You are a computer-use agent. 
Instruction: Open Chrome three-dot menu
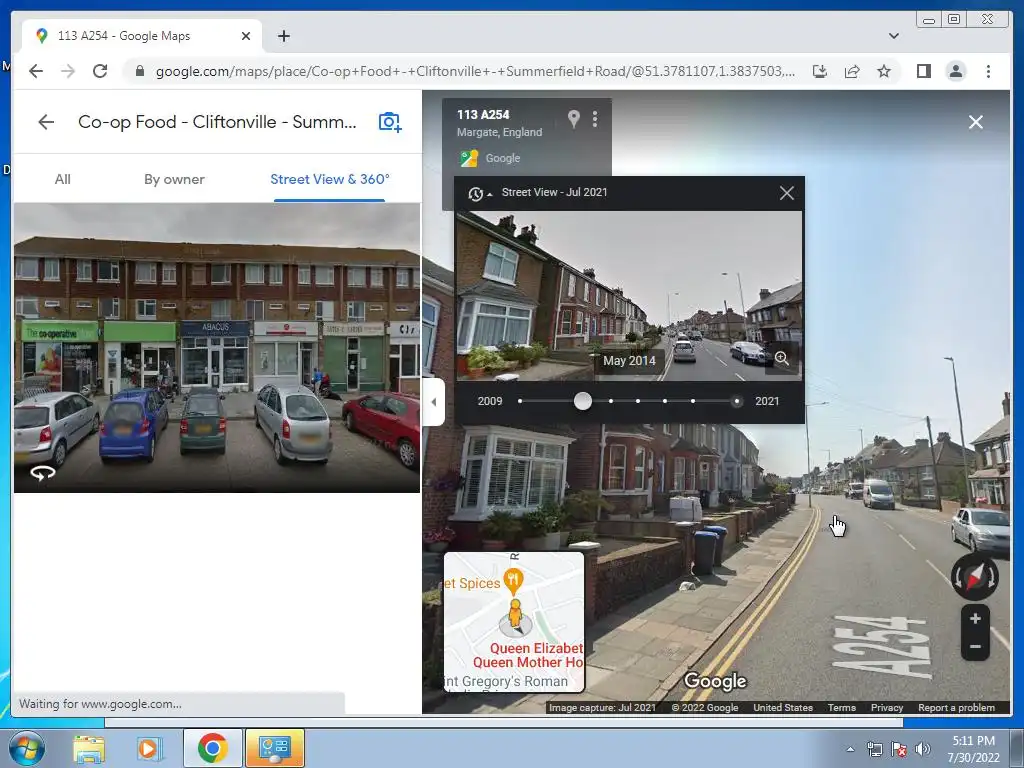988,71
